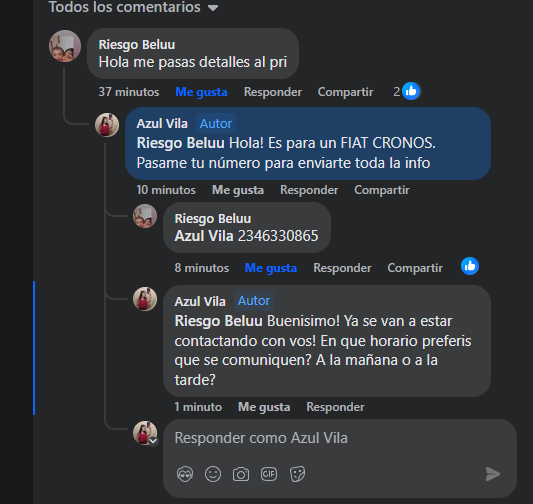Screen dimensions: 533x504
Task: Send the reply with the arrow icon
Action: pyautogui.click(x=493, y=474)
